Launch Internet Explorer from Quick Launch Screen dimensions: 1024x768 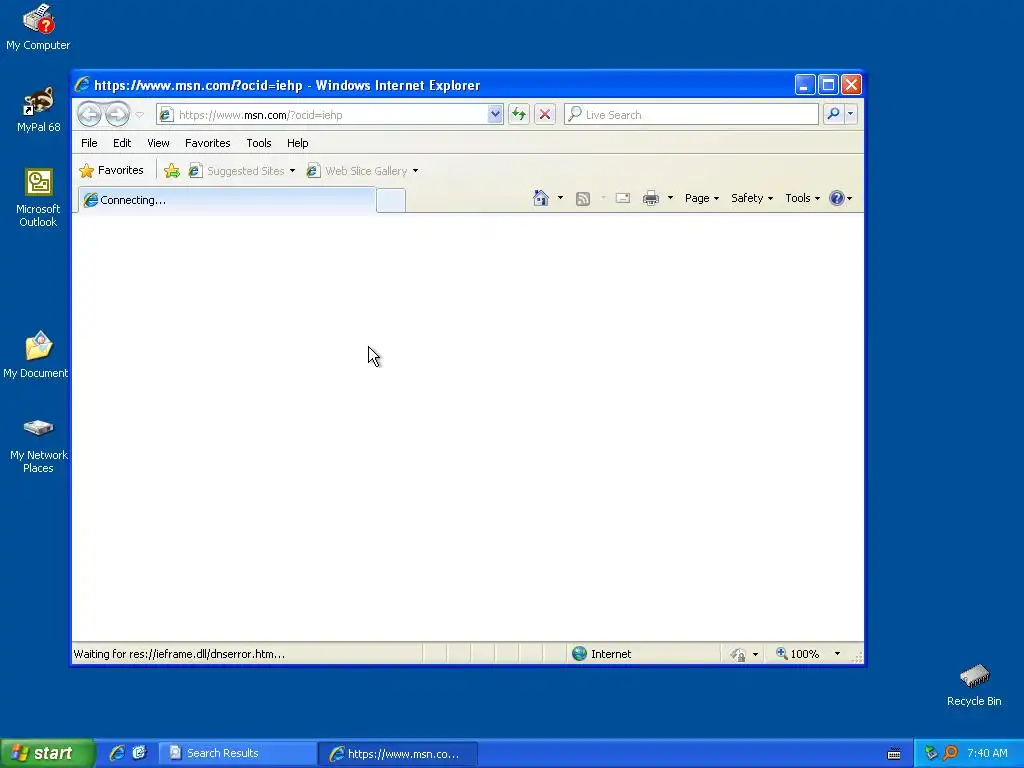(x=117, y=753)
